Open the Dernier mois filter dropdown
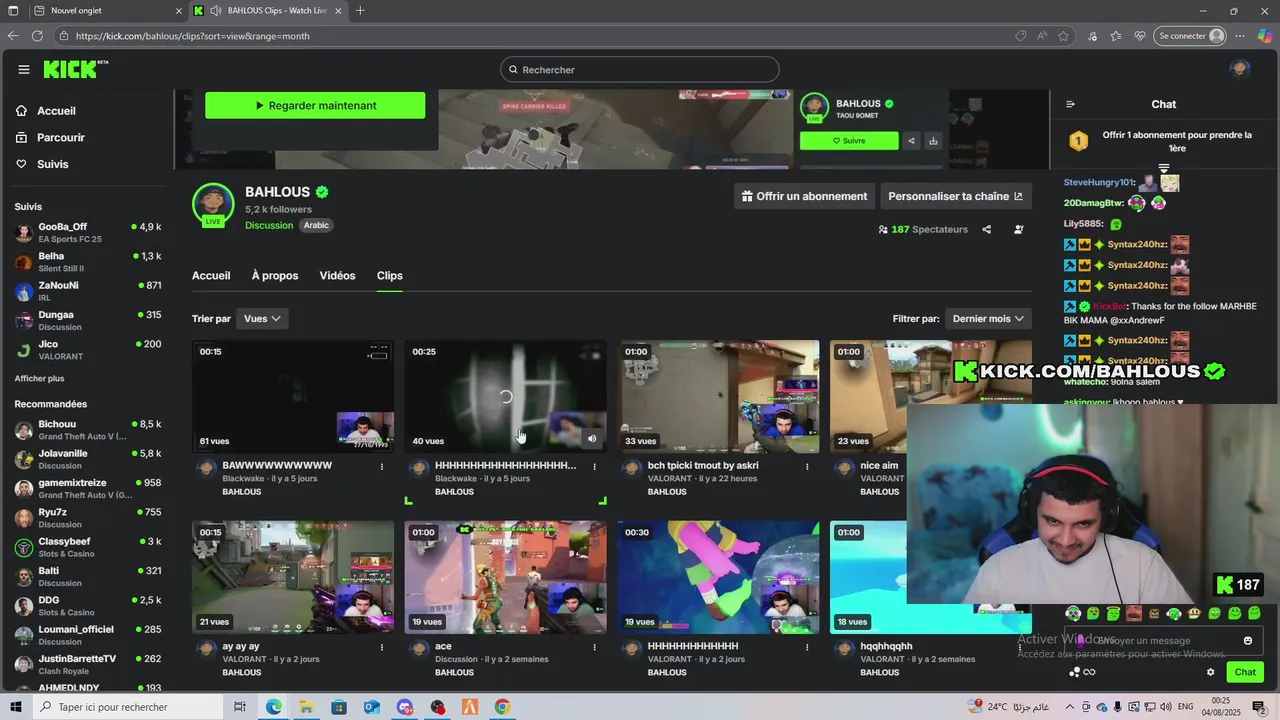Image resolution: width=1280 pixels, height=720 pixels. pos(988,318)
